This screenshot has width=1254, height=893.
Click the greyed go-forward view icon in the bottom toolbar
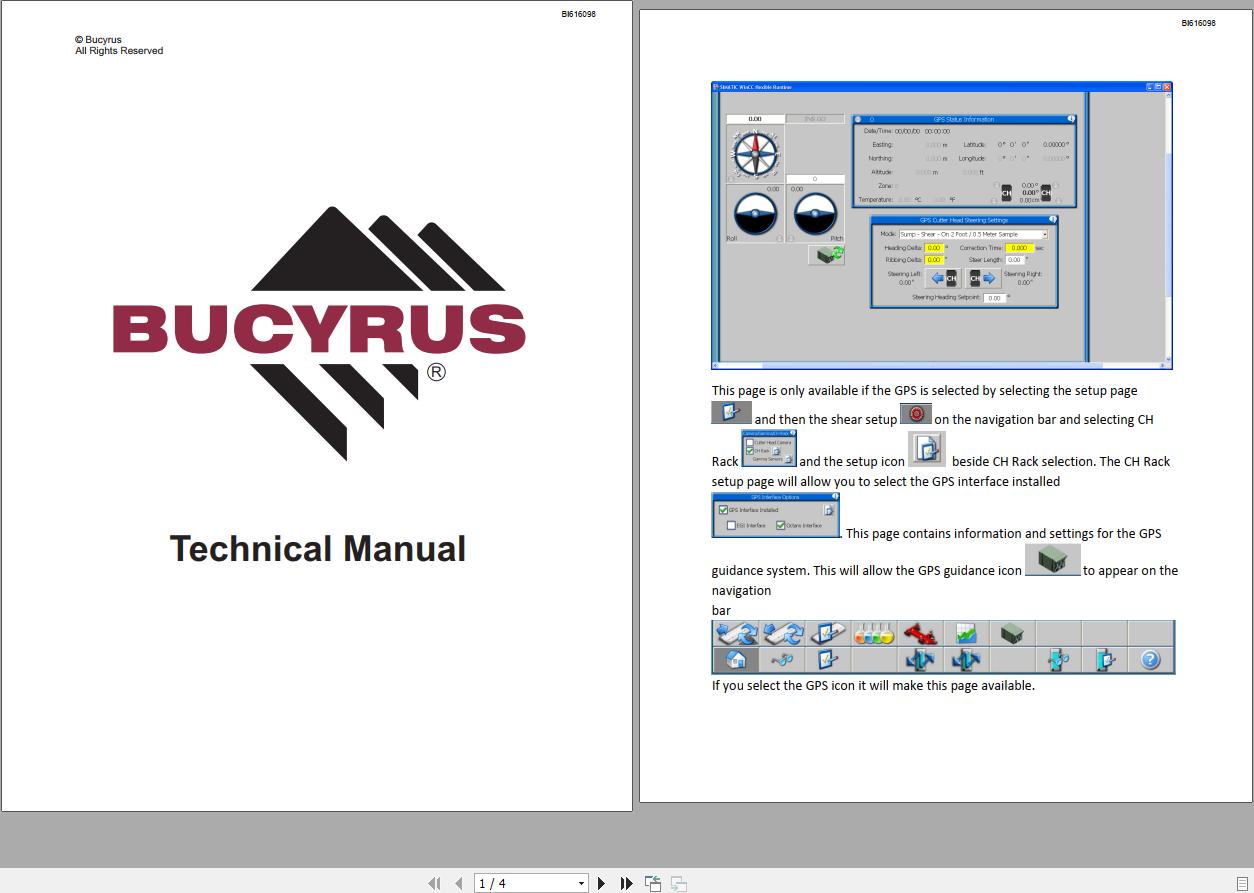(x=678, y=883)
